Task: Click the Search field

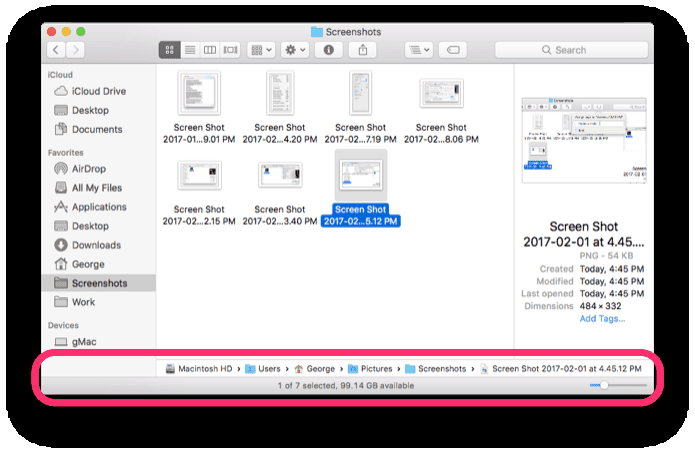Action: 571,50
